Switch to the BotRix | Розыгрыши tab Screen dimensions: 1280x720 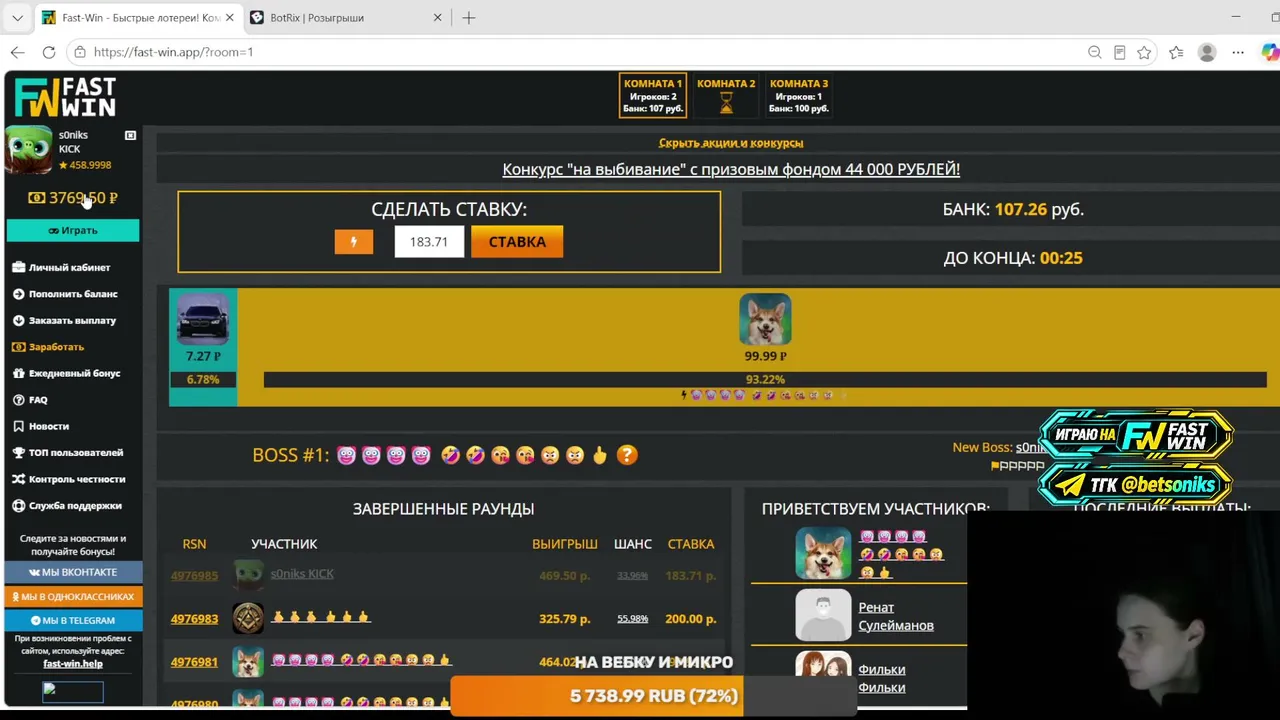[346, 18]
